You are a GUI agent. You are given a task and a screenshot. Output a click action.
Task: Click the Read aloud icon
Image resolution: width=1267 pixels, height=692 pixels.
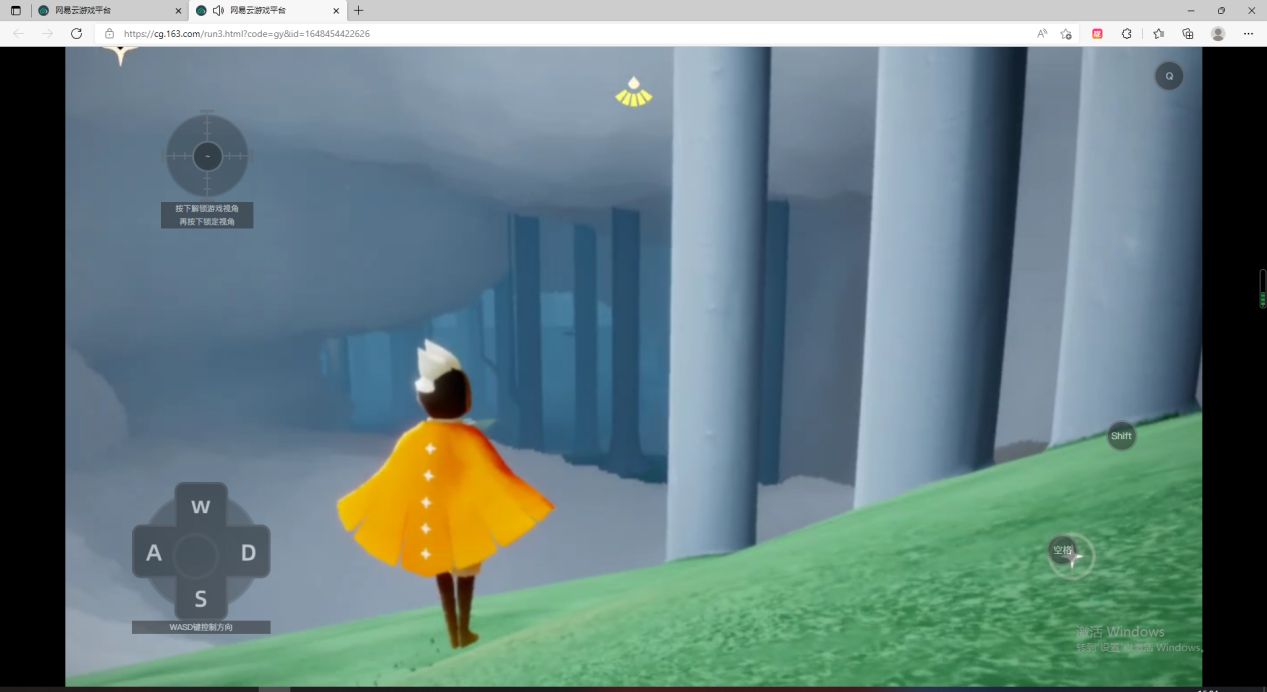point(1042,33)
